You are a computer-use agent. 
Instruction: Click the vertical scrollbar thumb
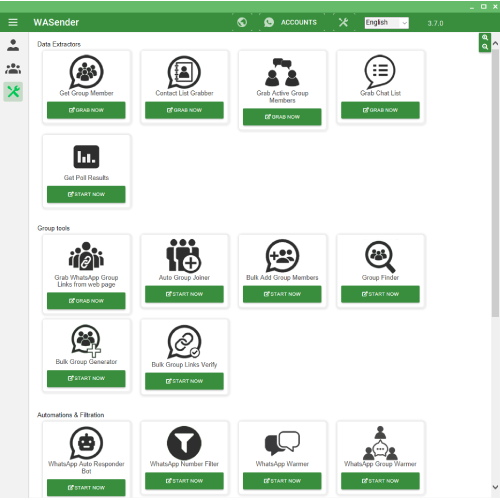pos(495,183)
